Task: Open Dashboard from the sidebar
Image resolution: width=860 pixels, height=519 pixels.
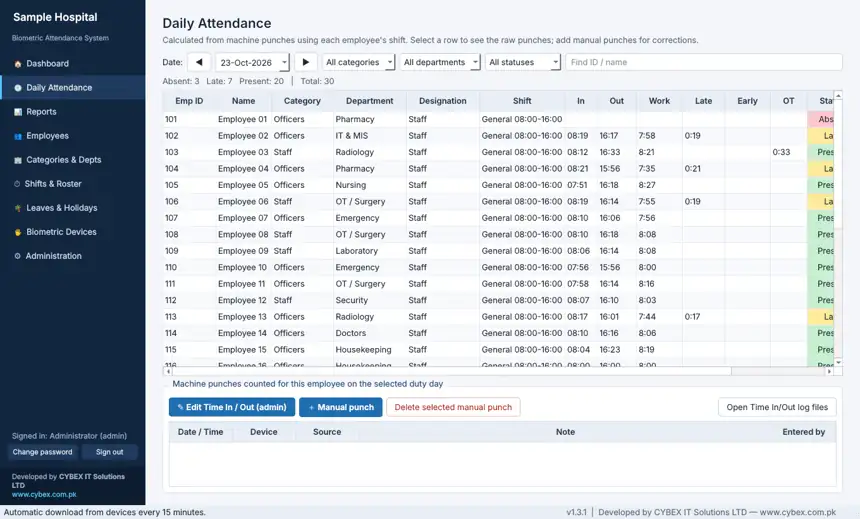Action: (72, 64)
